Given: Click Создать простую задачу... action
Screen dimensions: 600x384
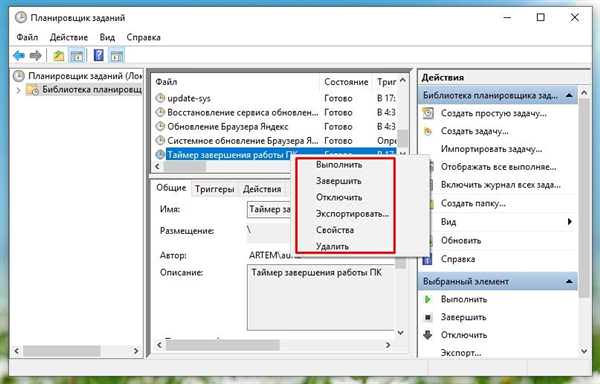Looking at the screenshot, I should point(494,113).
